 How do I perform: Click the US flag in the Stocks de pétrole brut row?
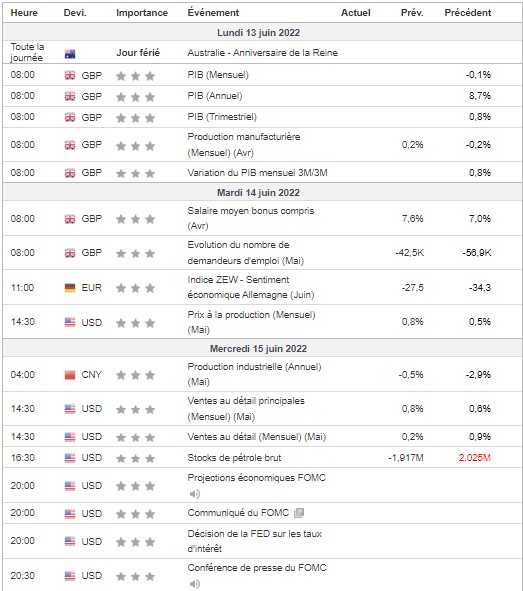click(x=70, y=458)
